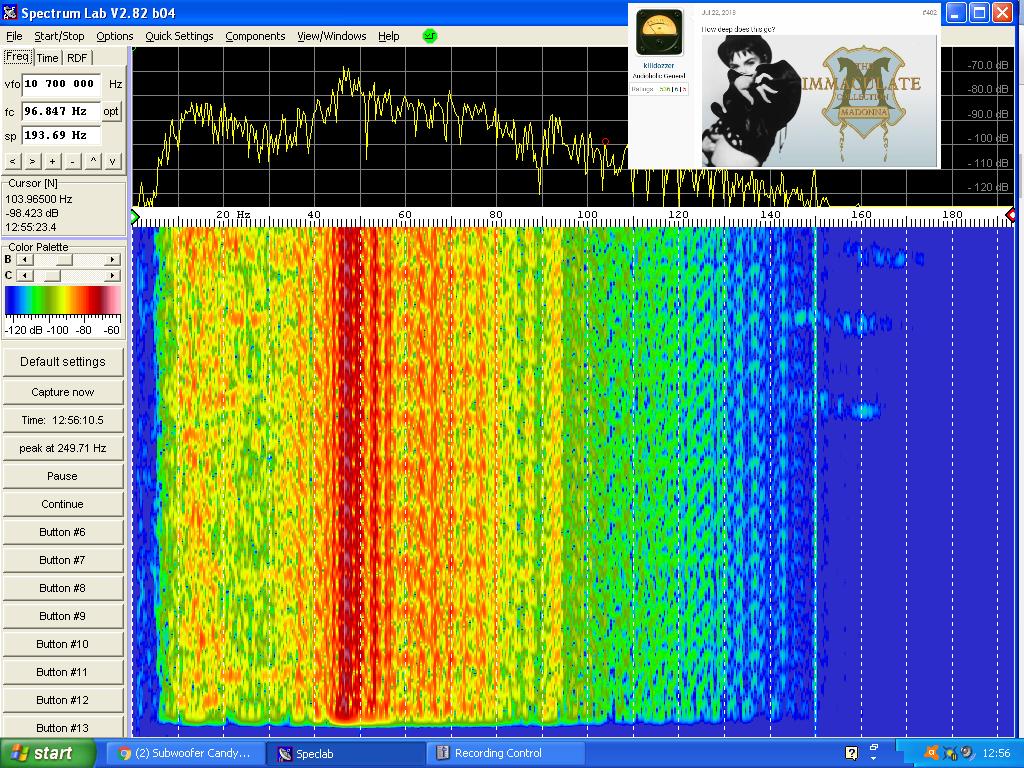Click the '^' up arrow button

[93, 161]
